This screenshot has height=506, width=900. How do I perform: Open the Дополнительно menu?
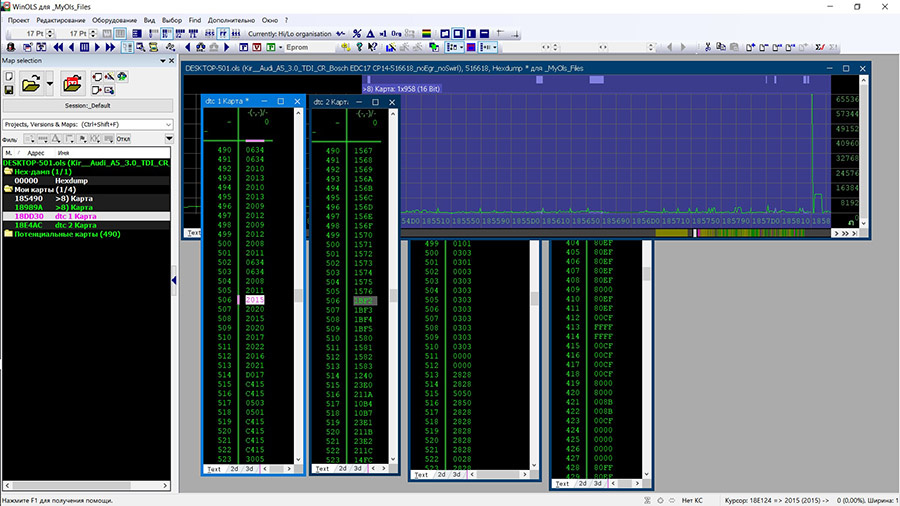(x=231, y=20)
